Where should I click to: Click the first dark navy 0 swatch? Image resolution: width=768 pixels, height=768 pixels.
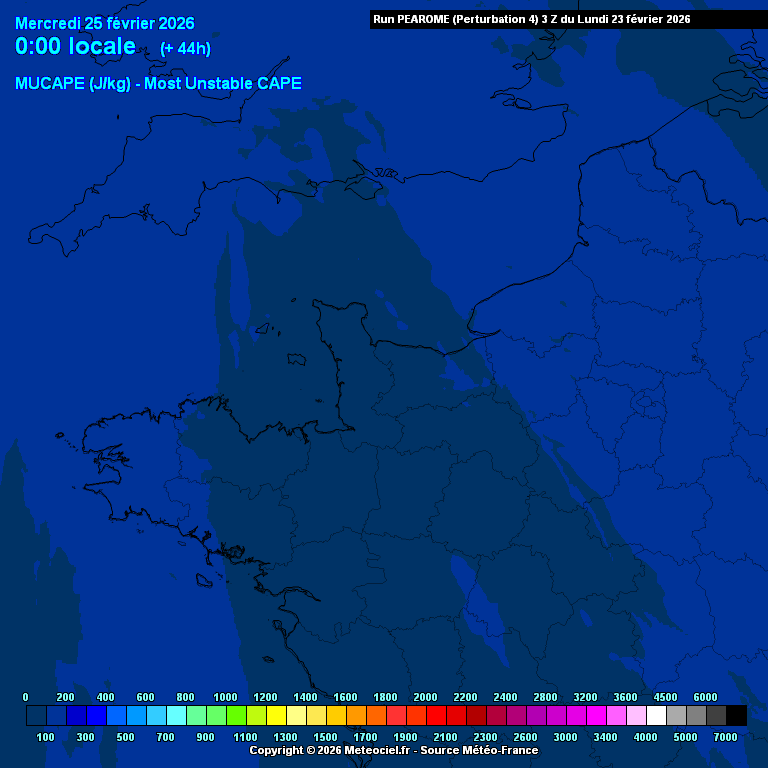pos(36,716)
